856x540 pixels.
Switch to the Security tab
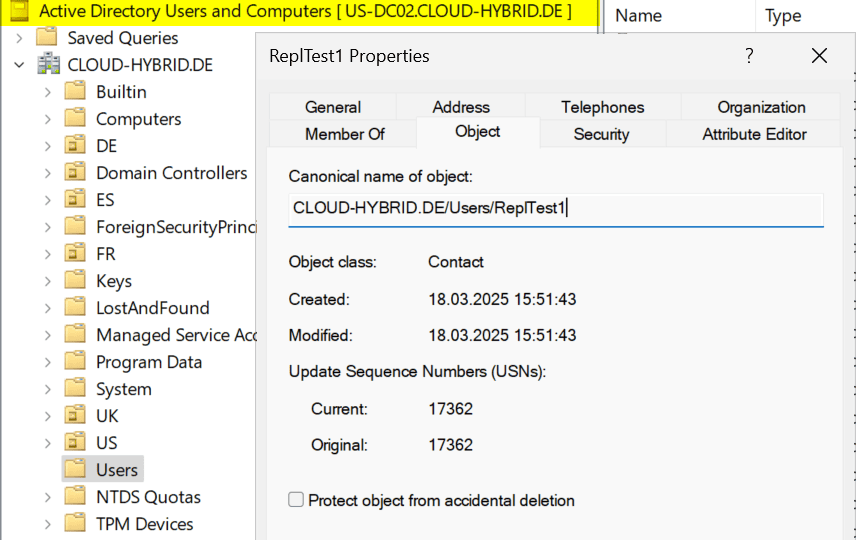pos(601,134)
